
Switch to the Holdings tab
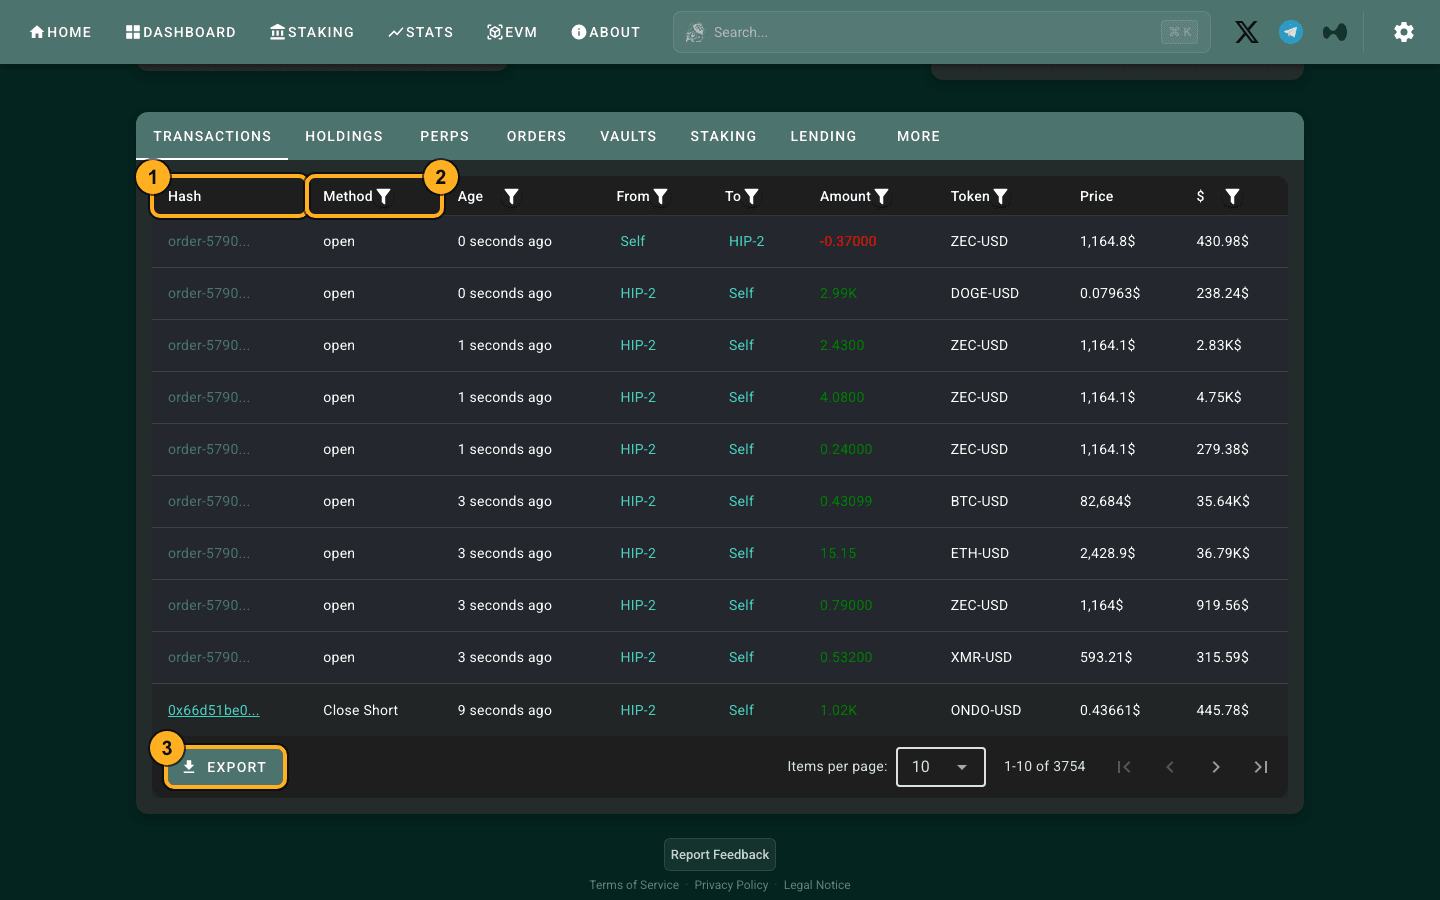344,136
